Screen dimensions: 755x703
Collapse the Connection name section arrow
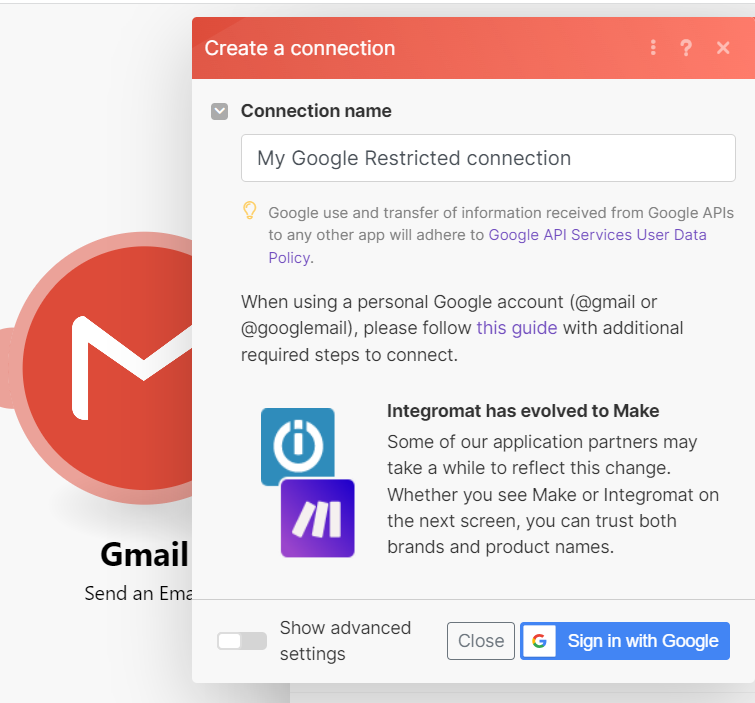(x=220, y=111)
